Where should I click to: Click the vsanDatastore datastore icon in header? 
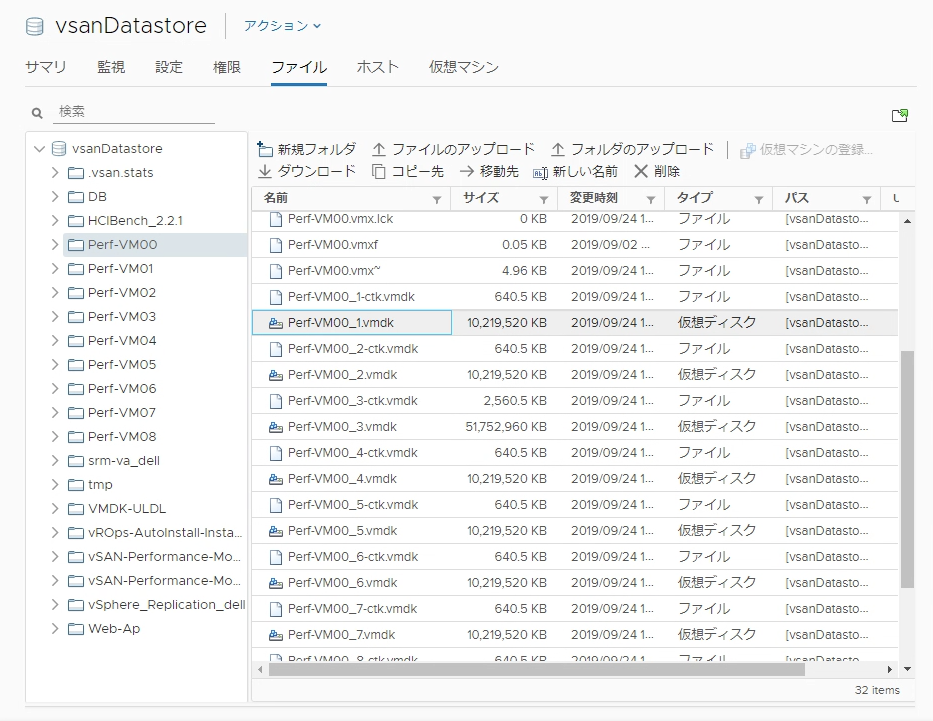35,26
